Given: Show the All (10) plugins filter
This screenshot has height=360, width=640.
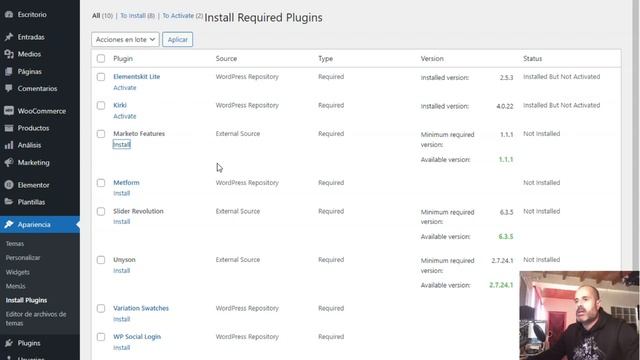Looking at the screenshot, I should point(102,16).
